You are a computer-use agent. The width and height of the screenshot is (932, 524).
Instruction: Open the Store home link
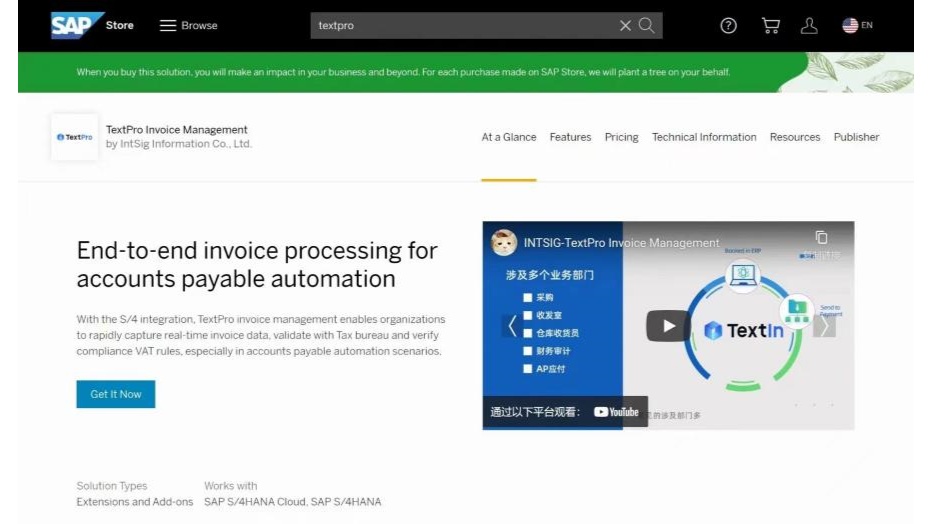point(119,26)
